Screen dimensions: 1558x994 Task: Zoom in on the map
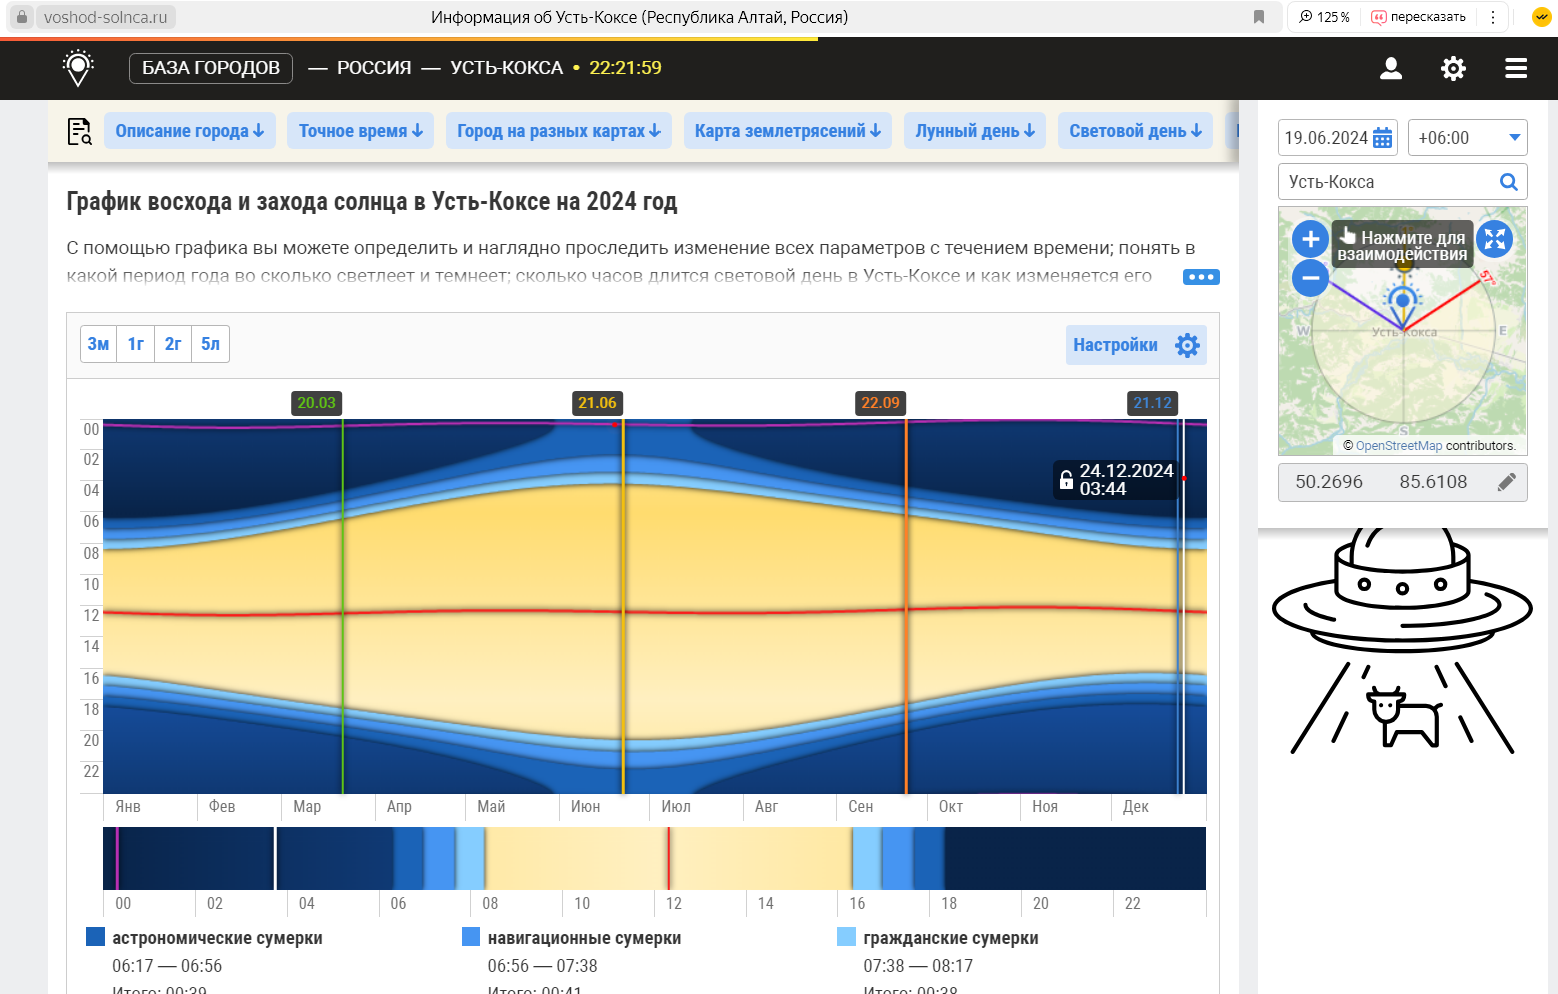click(x=1310, y=239)
